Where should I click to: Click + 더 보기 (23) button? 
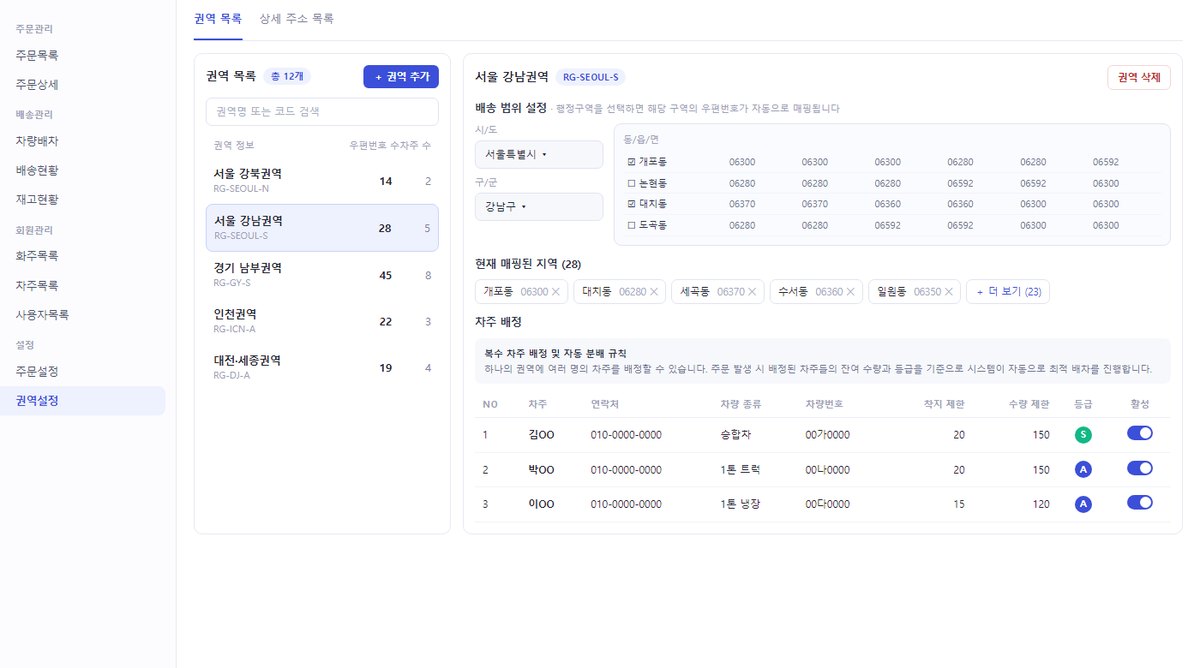(x=1007, y=292)
